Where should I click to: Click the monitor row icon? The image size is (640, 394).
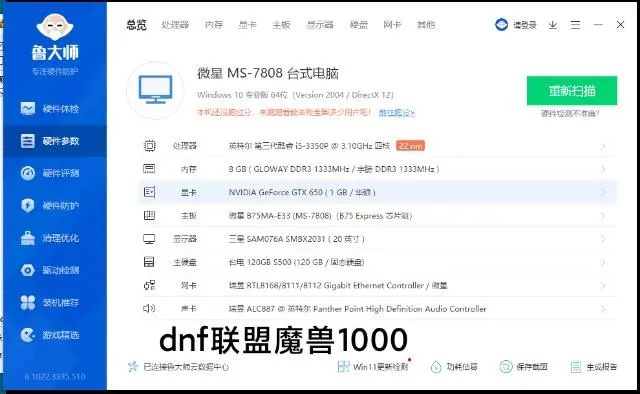[149, 238]
